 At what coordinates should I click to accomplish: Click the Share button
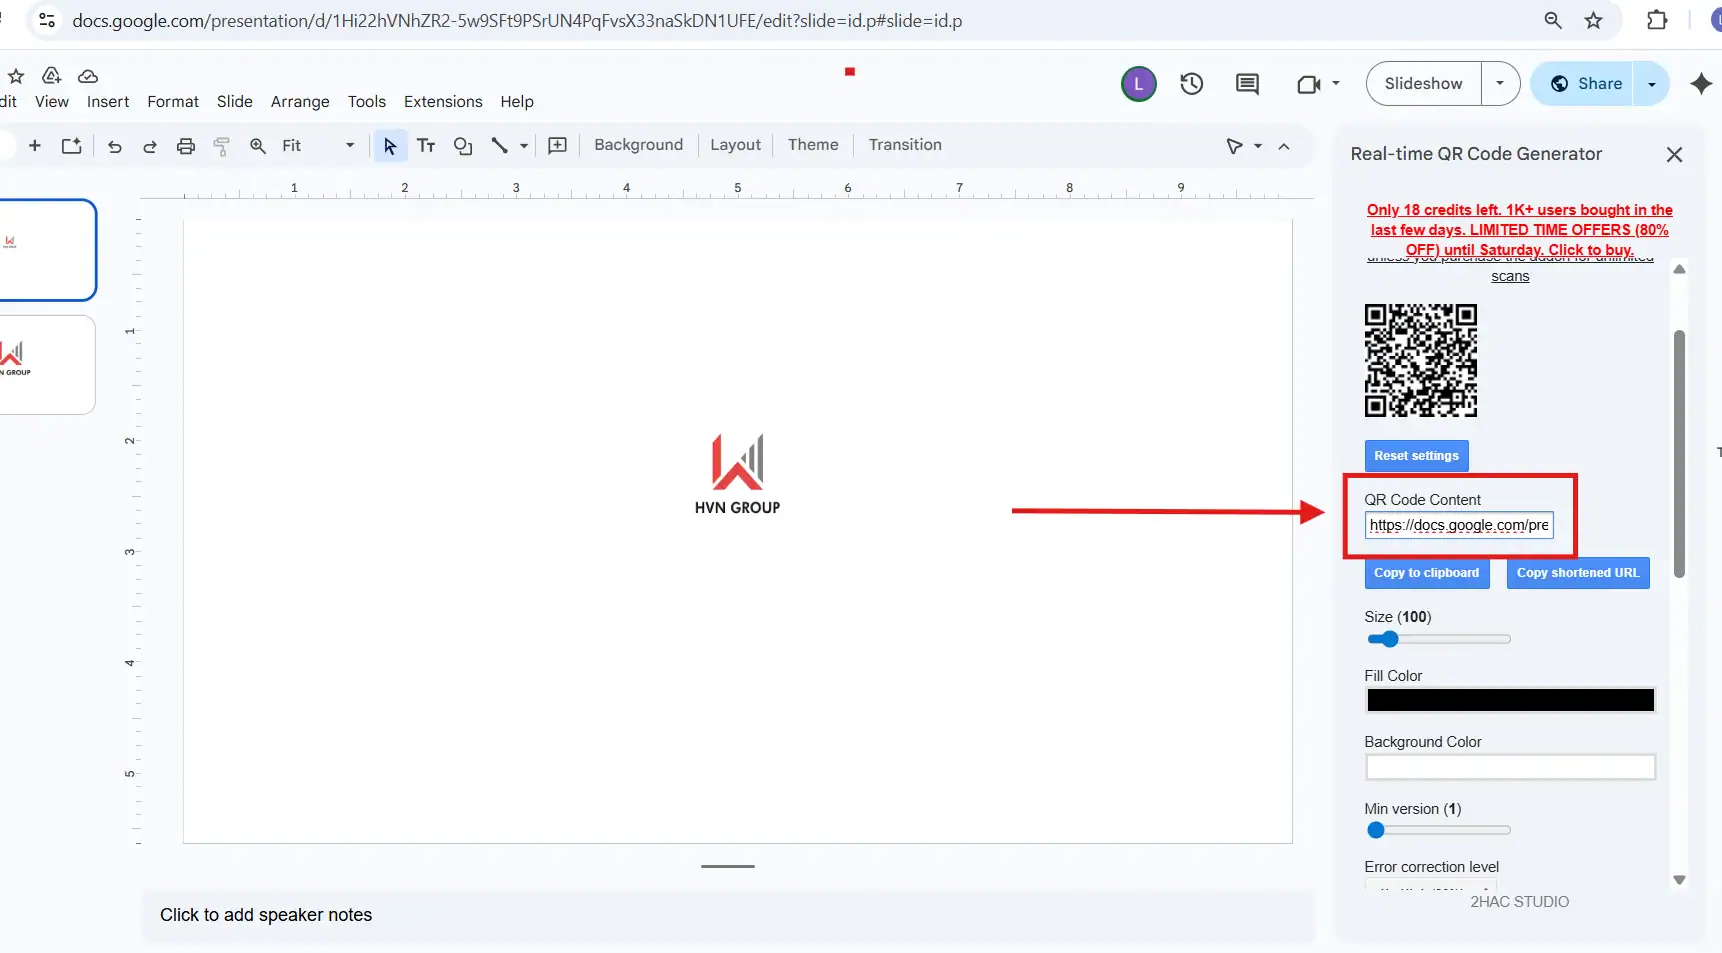[x=1584, y=84]
